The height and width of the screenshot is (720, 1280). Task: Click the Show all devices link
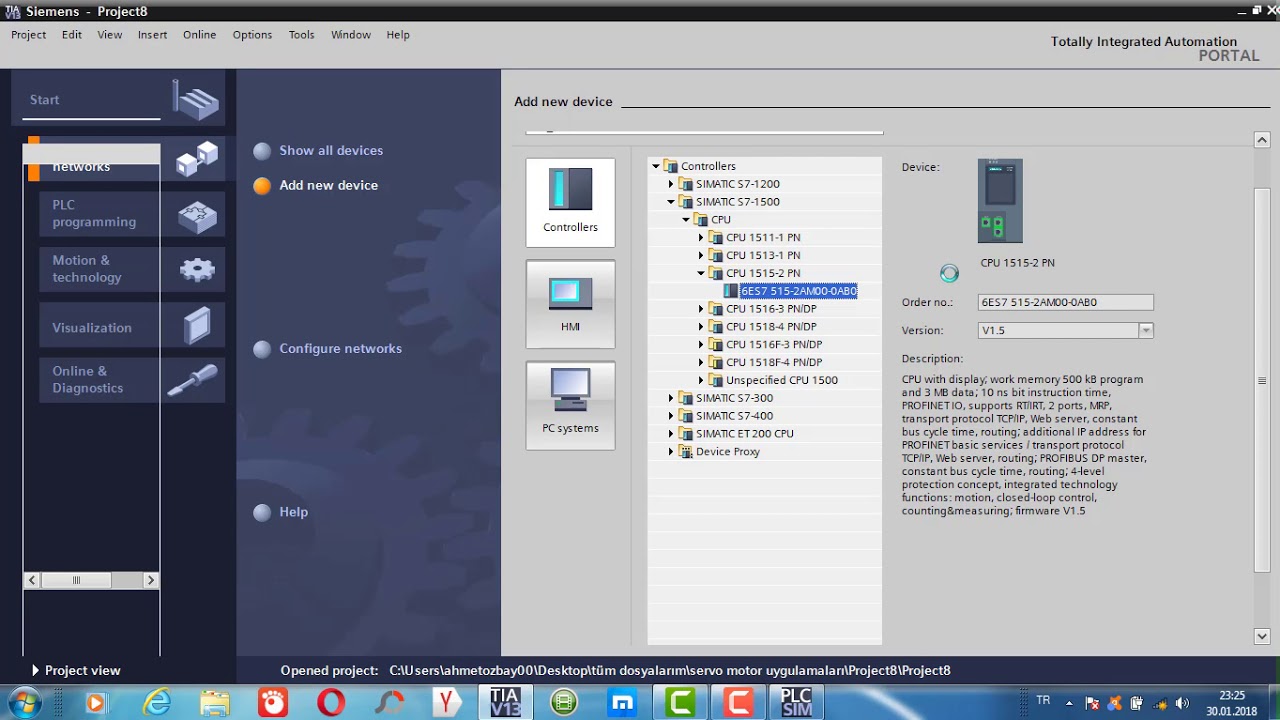(331, 151)
